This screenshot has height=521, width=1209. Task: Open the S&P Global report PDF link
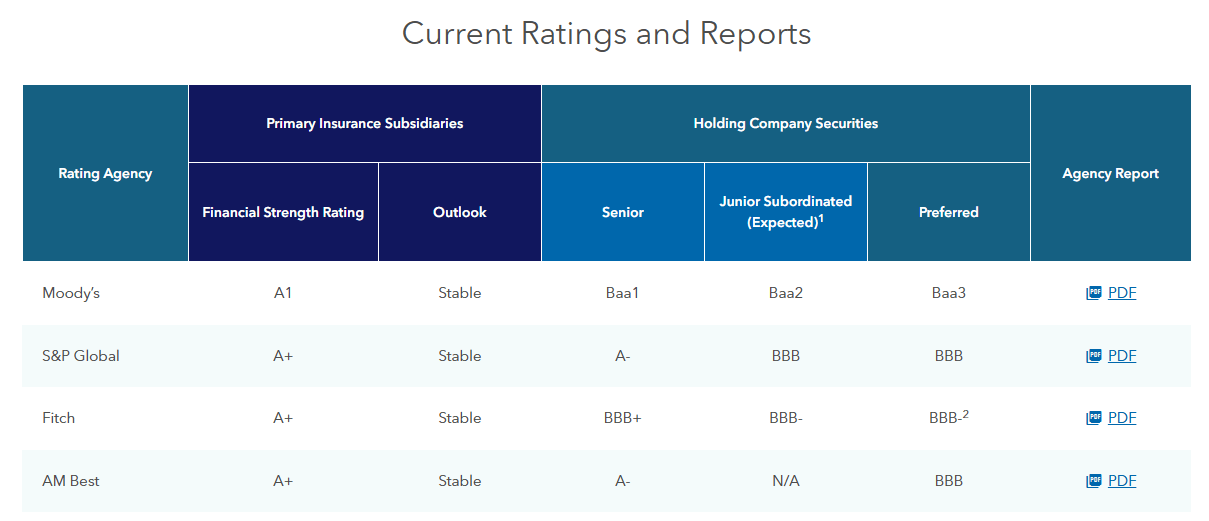1122,356
